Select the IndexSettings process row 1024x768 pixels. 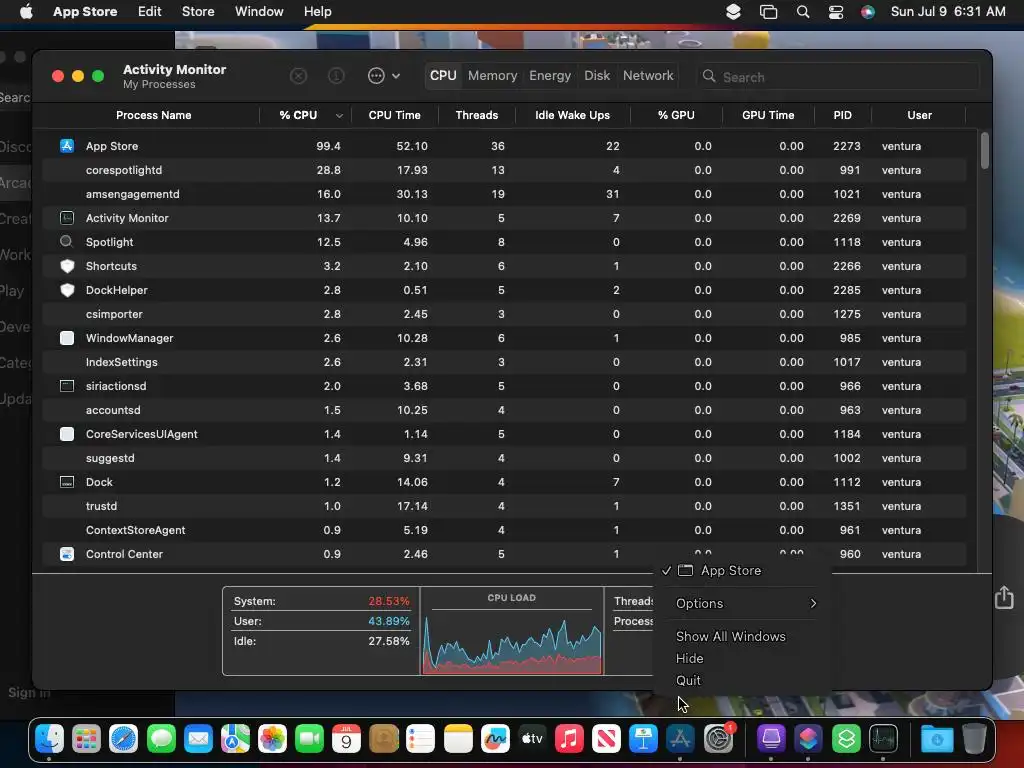point(504,362)
